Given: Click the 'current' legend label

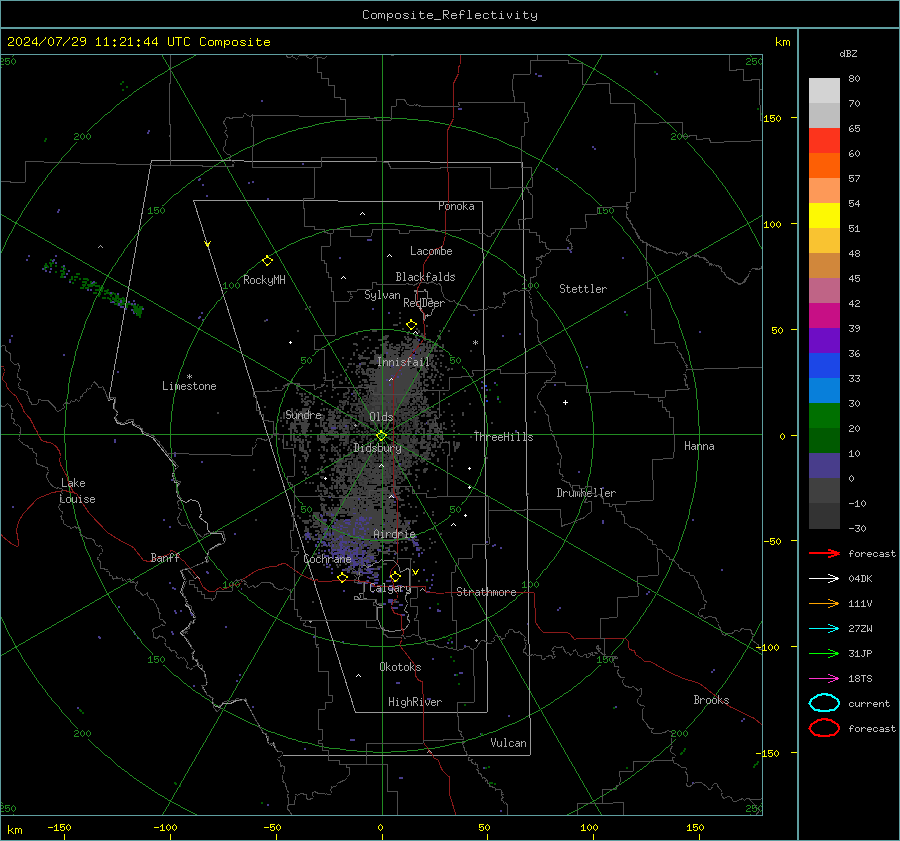Looking at the screenshot, I should (x=869, y=703).
